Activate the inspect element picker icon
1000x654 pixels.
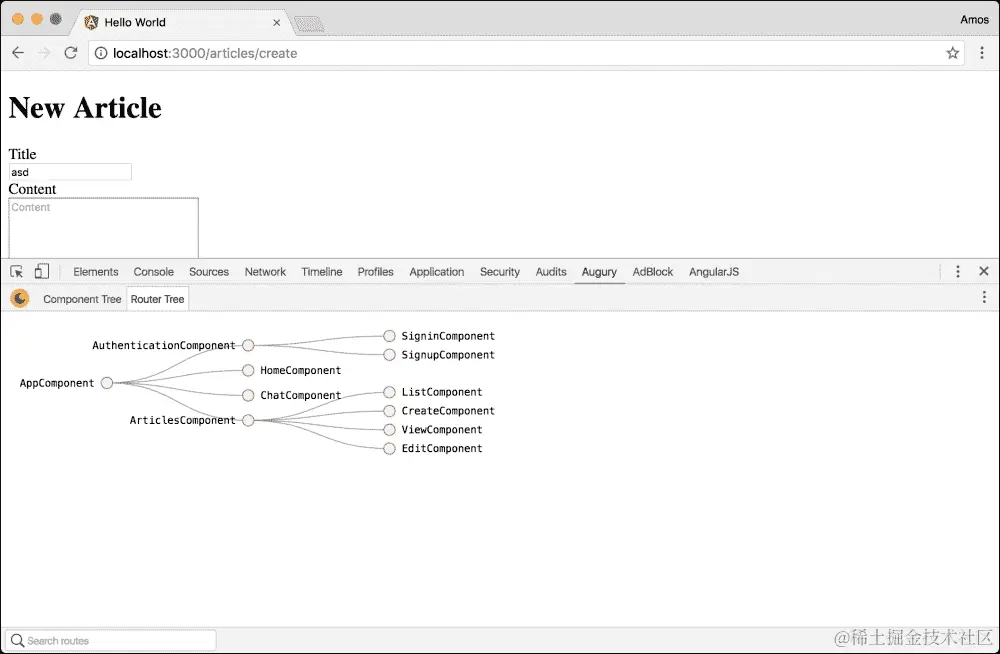tap(17, 272)
